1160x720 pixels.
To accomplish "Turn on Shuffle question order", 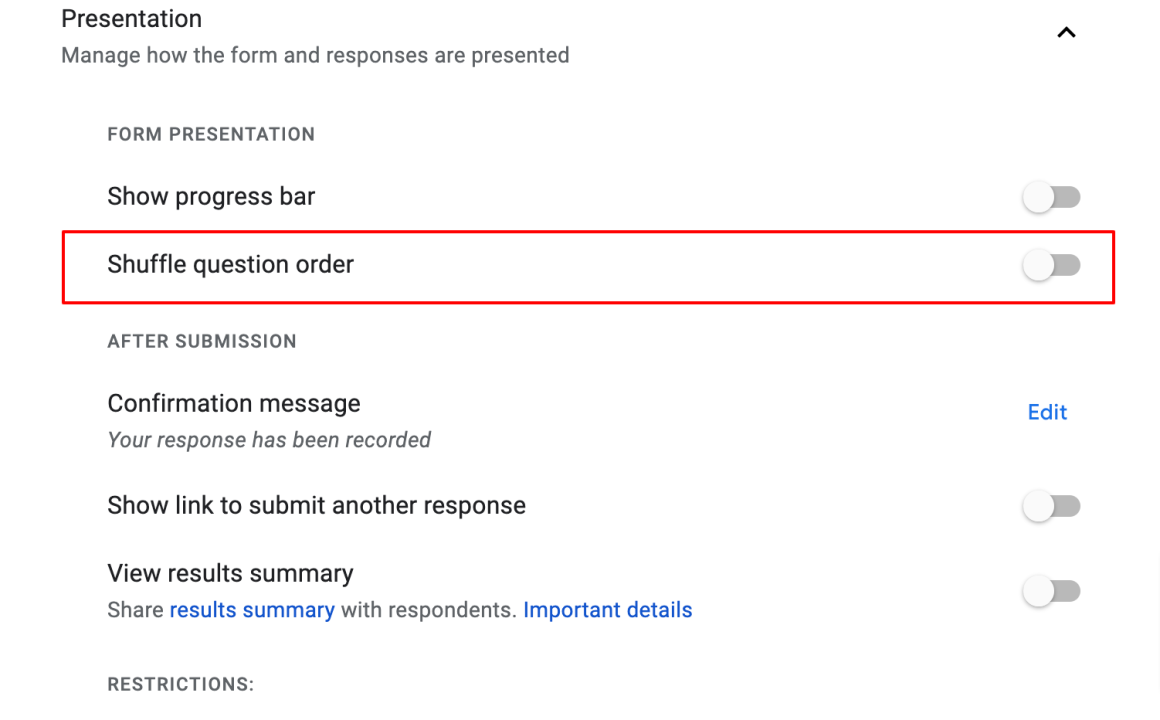I will pos(1051,265).
